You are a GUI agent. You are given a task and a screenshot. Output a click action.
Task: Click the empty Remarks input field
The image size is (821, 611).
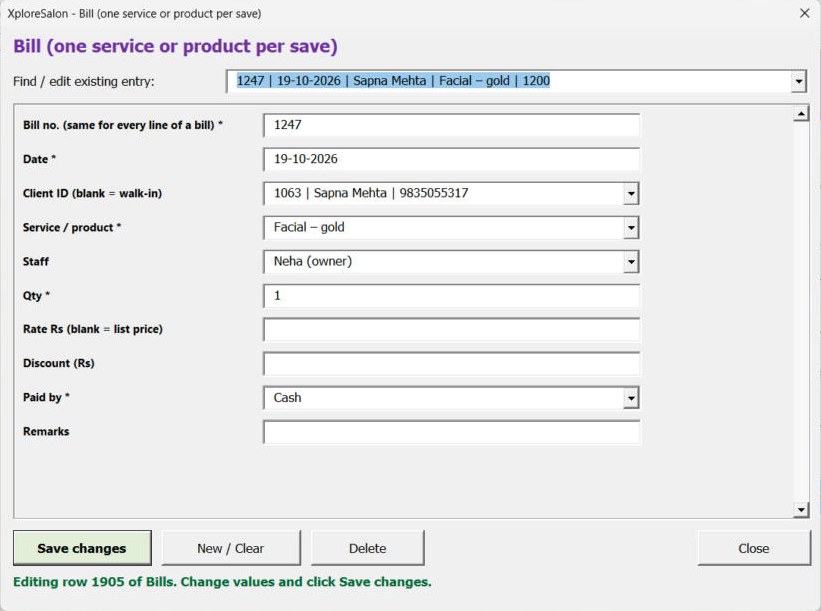pyautogui.click(x=451, y=432)
